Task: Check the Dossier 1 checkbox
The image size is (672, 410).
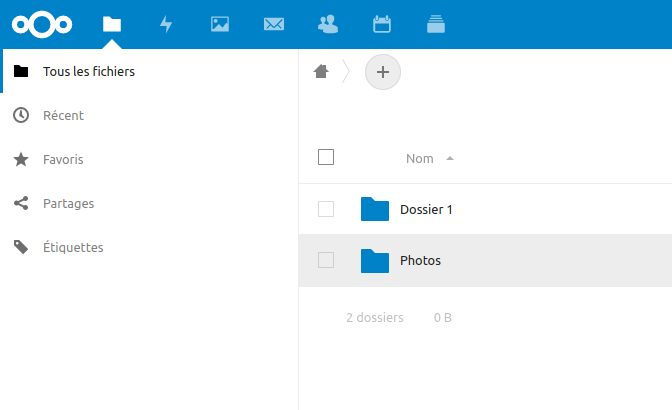Action: [326, 209]
